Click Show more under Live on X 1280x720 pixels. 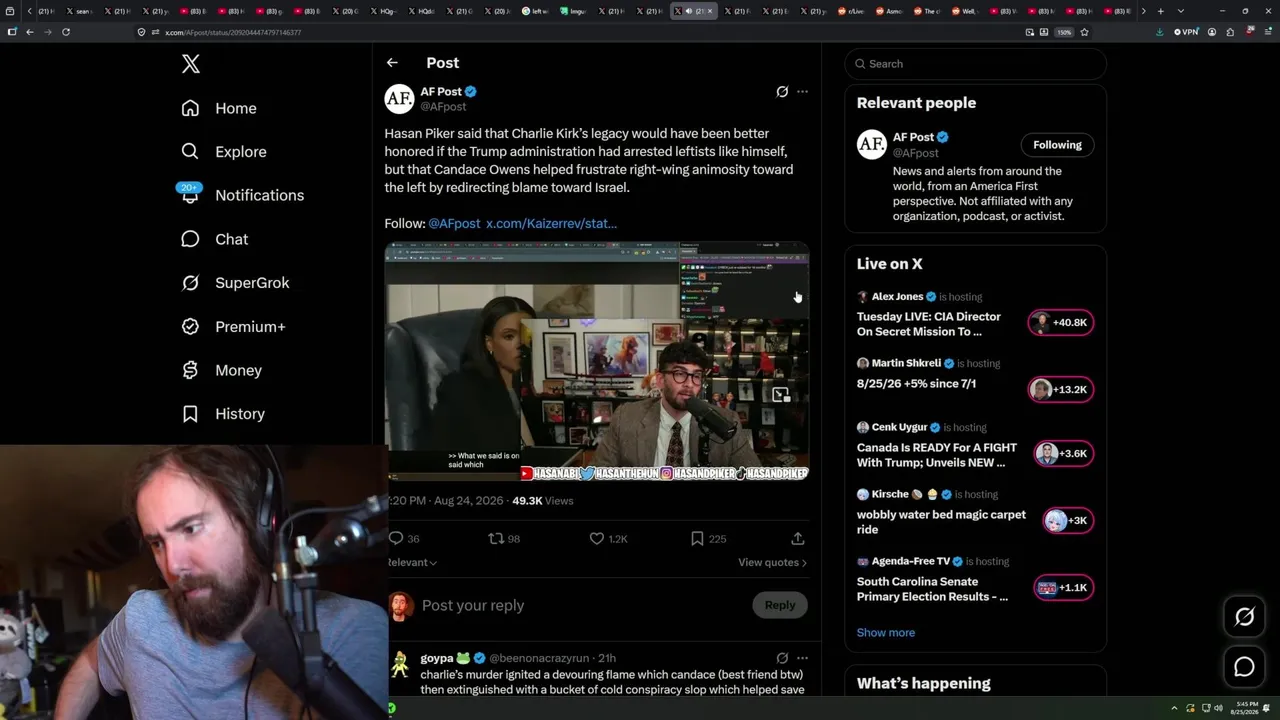pos(886,632)
